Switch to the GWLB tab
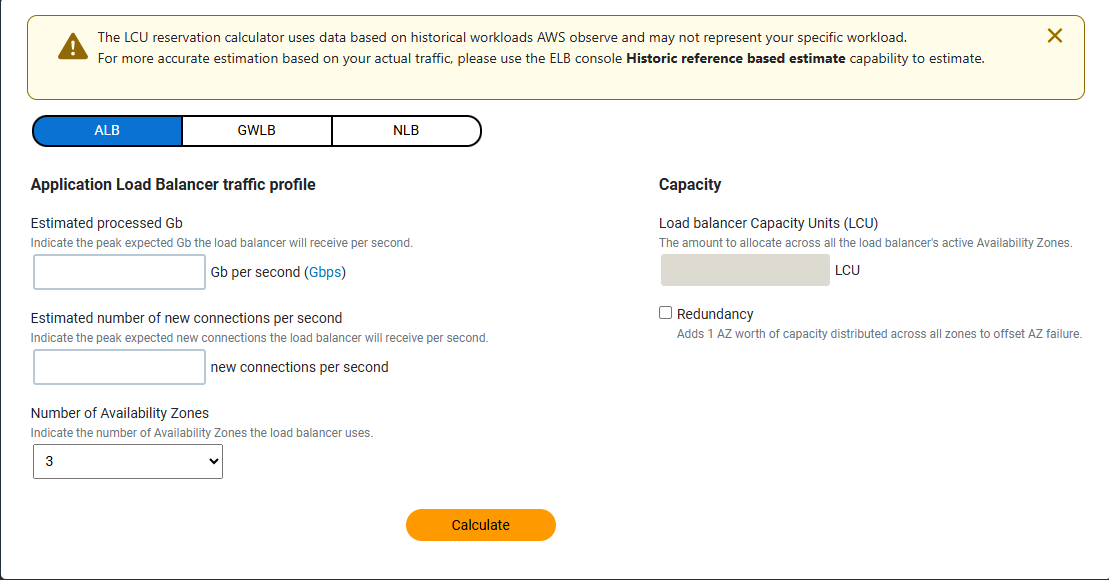This screenshot has width=1109, height=580. point(256,131)
